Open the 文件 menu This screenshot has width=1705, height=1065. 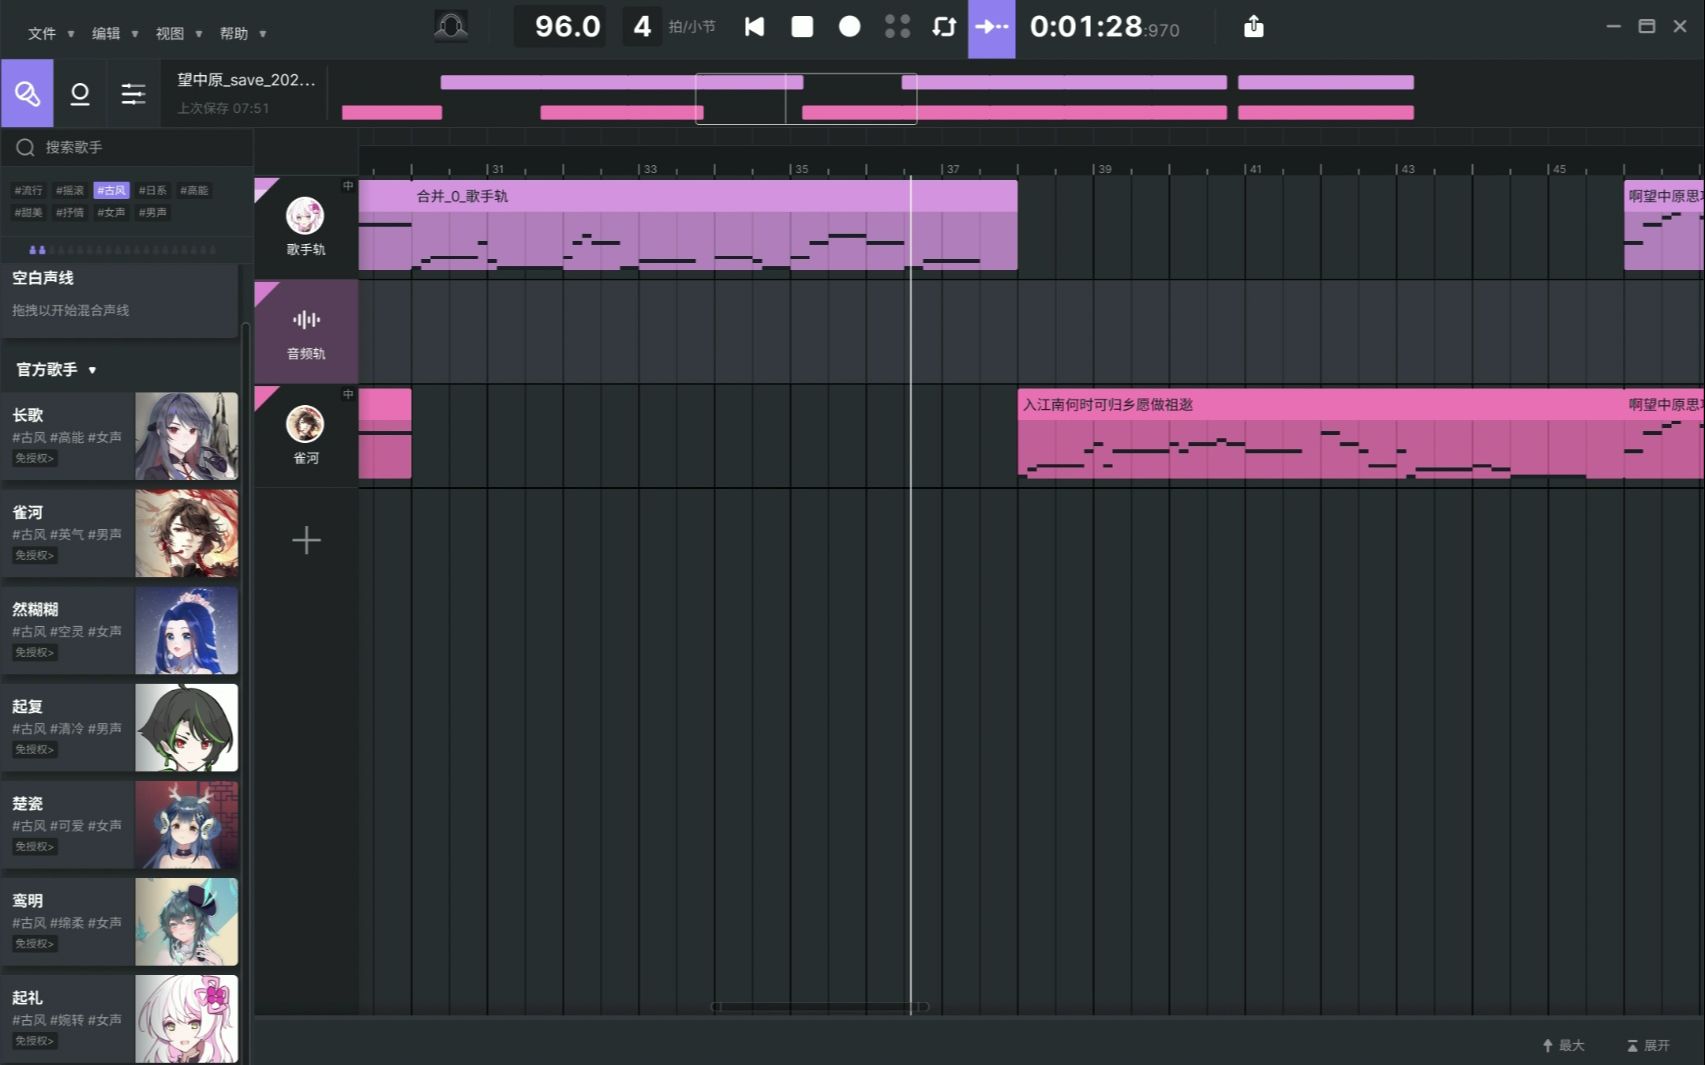coord(50,33)
